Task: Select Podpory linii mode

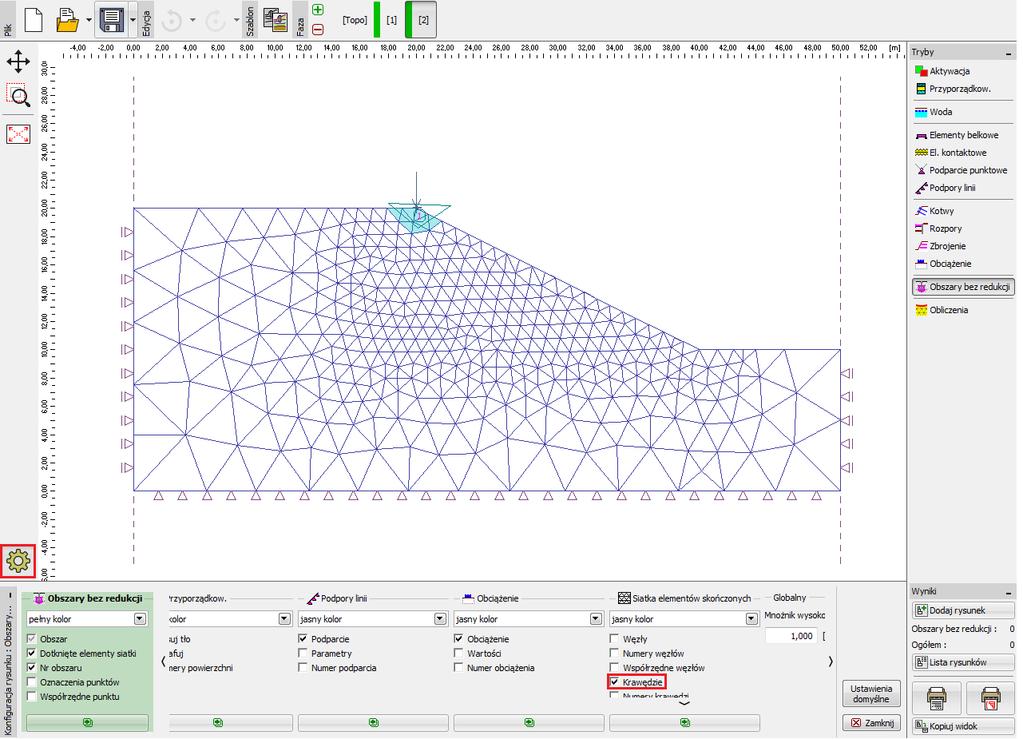Action: pyautogui.click(x=945, y=188)
